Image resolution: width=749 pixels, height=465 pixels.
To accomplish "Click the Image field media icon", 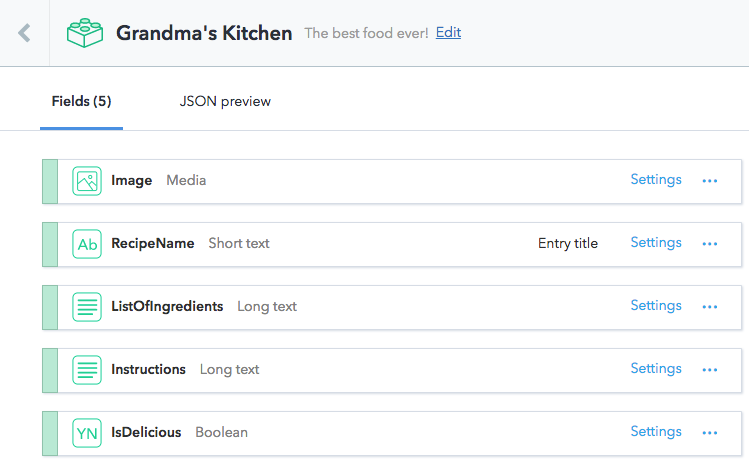I will point(87,181).
